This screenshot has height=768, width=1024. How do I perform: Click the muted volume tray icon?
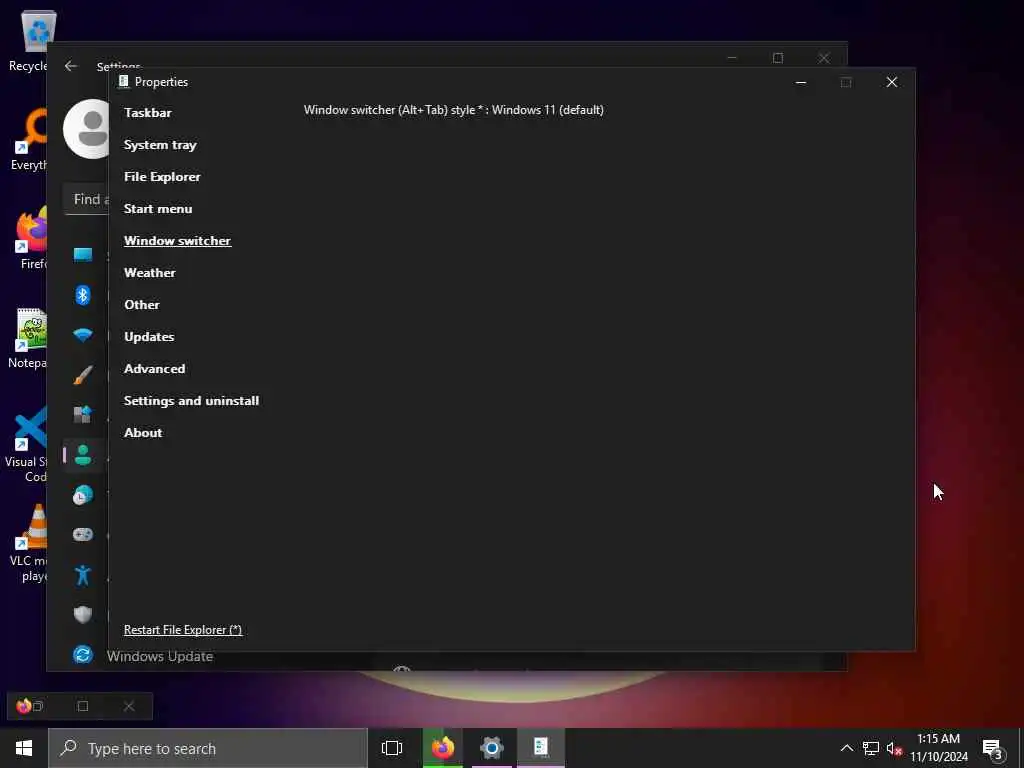tap(894, 748)
